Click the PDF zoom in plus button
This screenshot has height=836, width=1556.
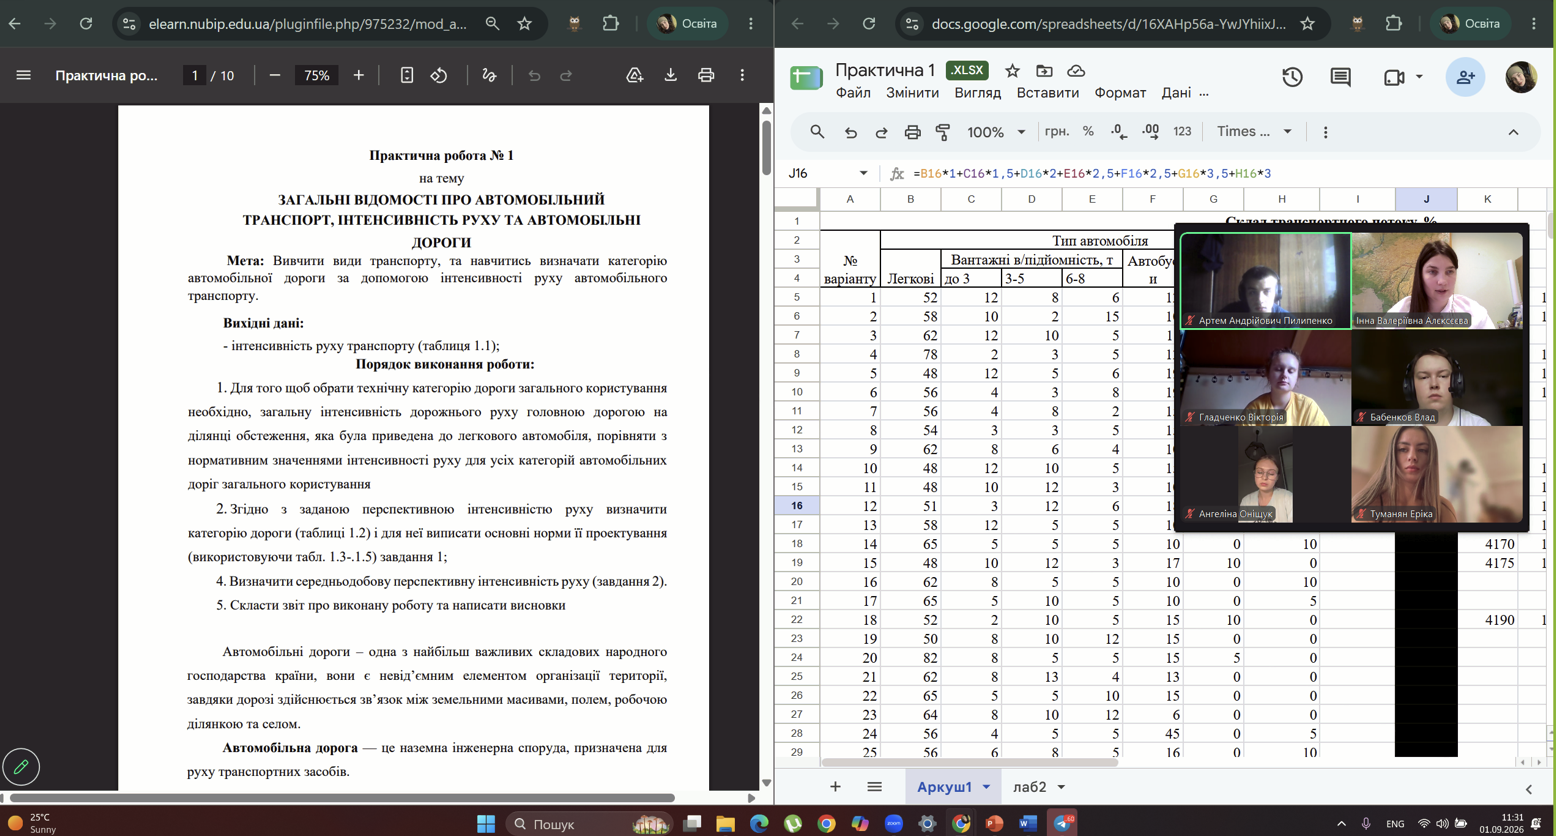pos(359,76)
